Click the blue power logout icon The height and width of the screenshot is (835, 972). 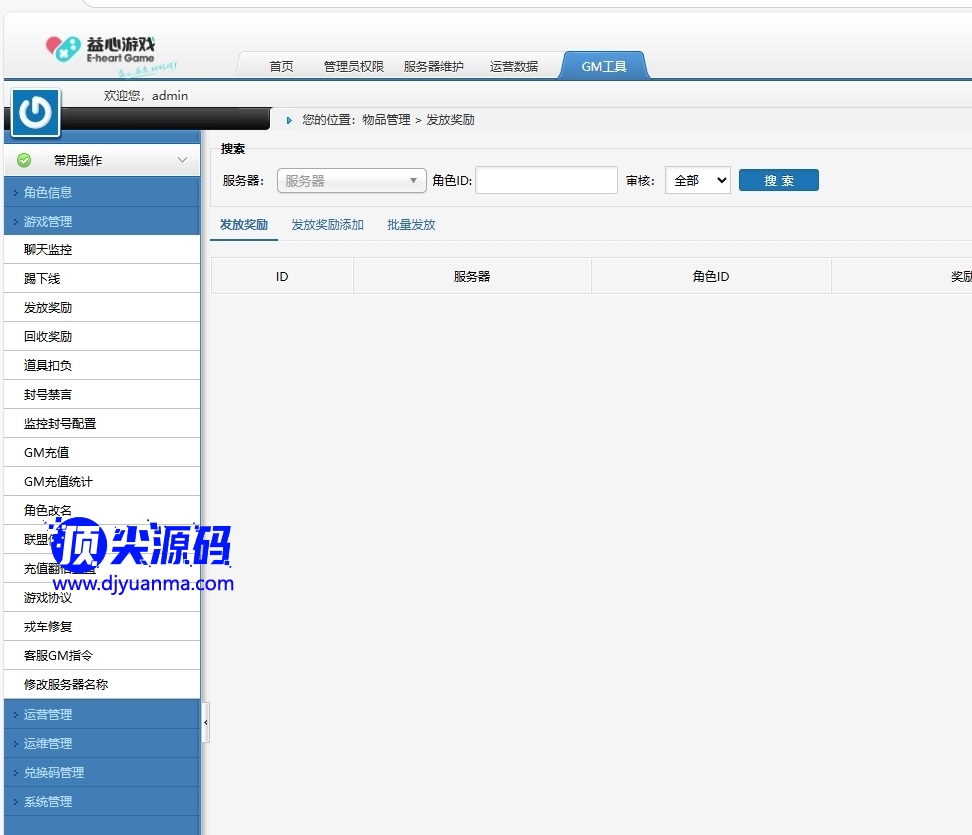pos(35,112)
